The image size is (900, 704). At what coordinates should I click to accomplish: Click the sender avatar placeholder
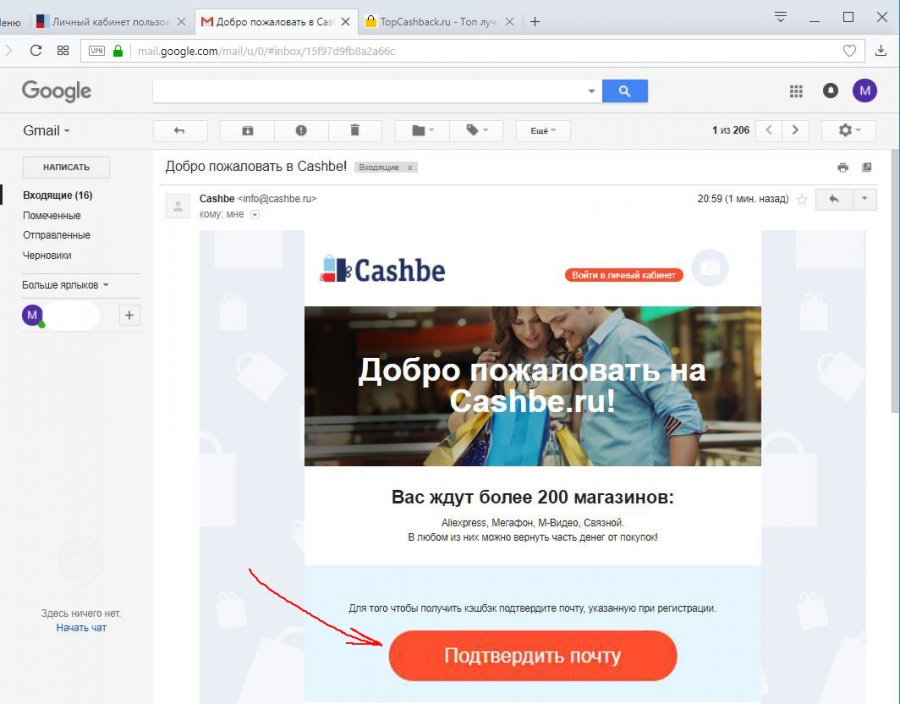point(178,207)
